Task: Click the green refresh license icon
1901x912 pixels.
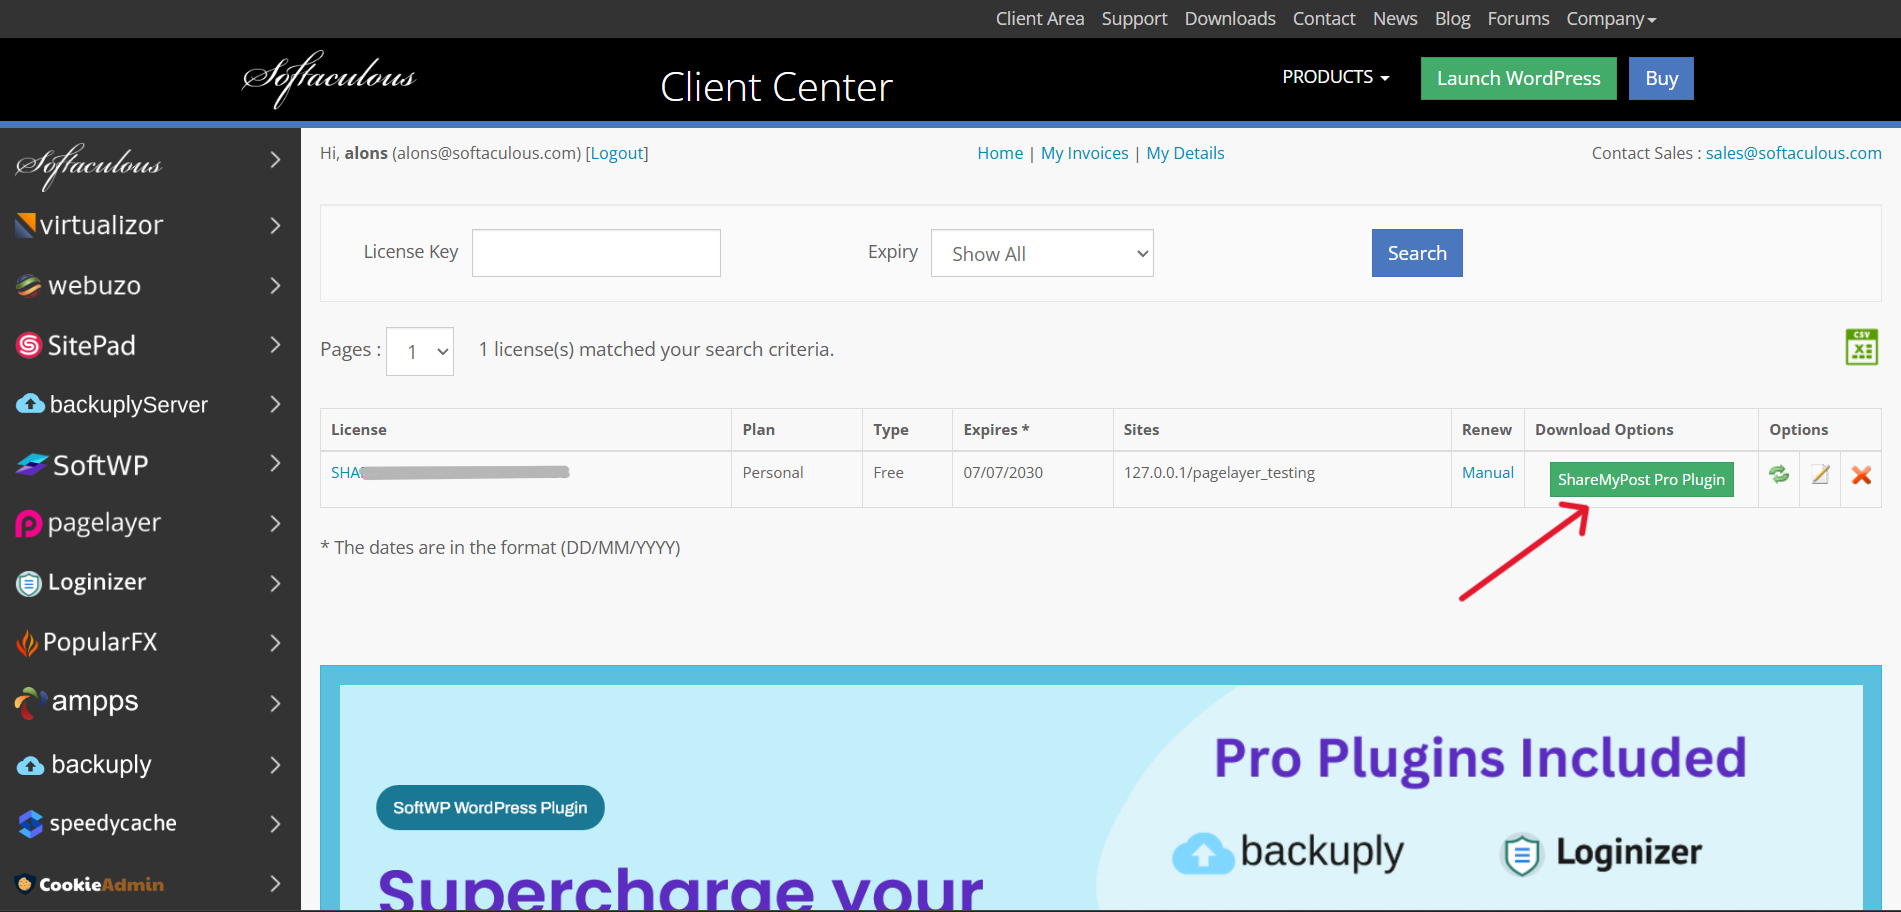Action: pos(1779,475)
